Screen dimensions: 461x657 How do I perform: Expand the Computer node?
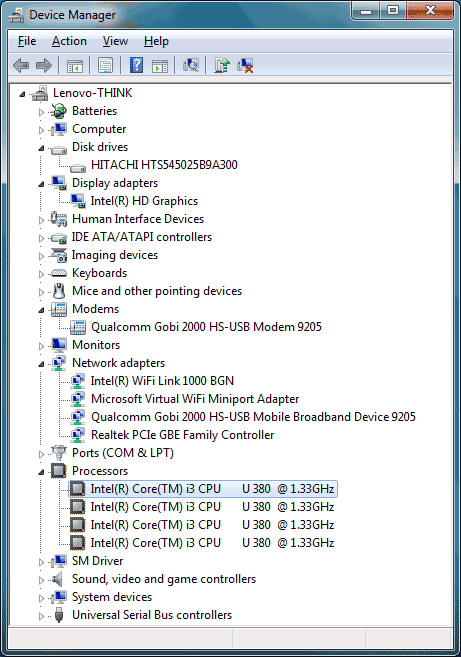[41, 130]
